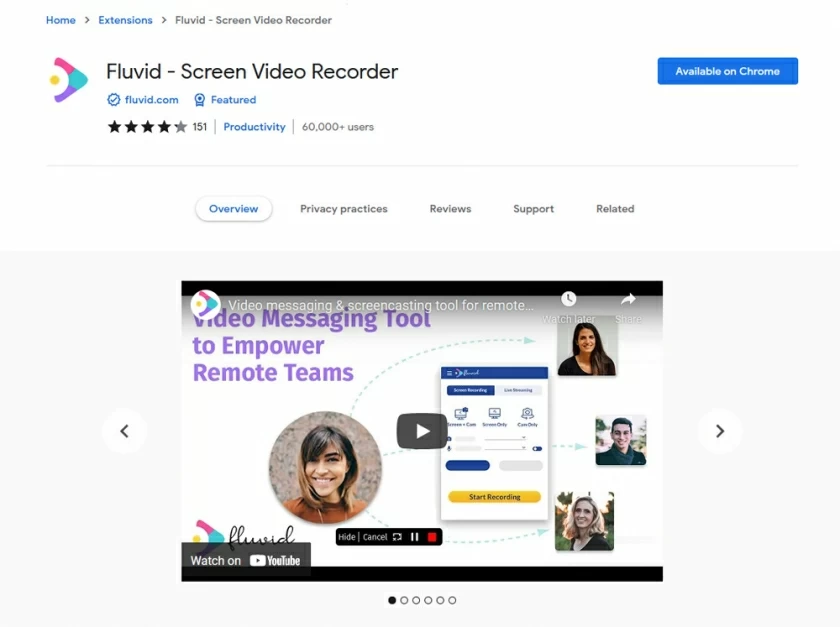Viewport: 840px width, 627px height.
Task: Click the Share arrow icon on video
Action: coord(628,299)
